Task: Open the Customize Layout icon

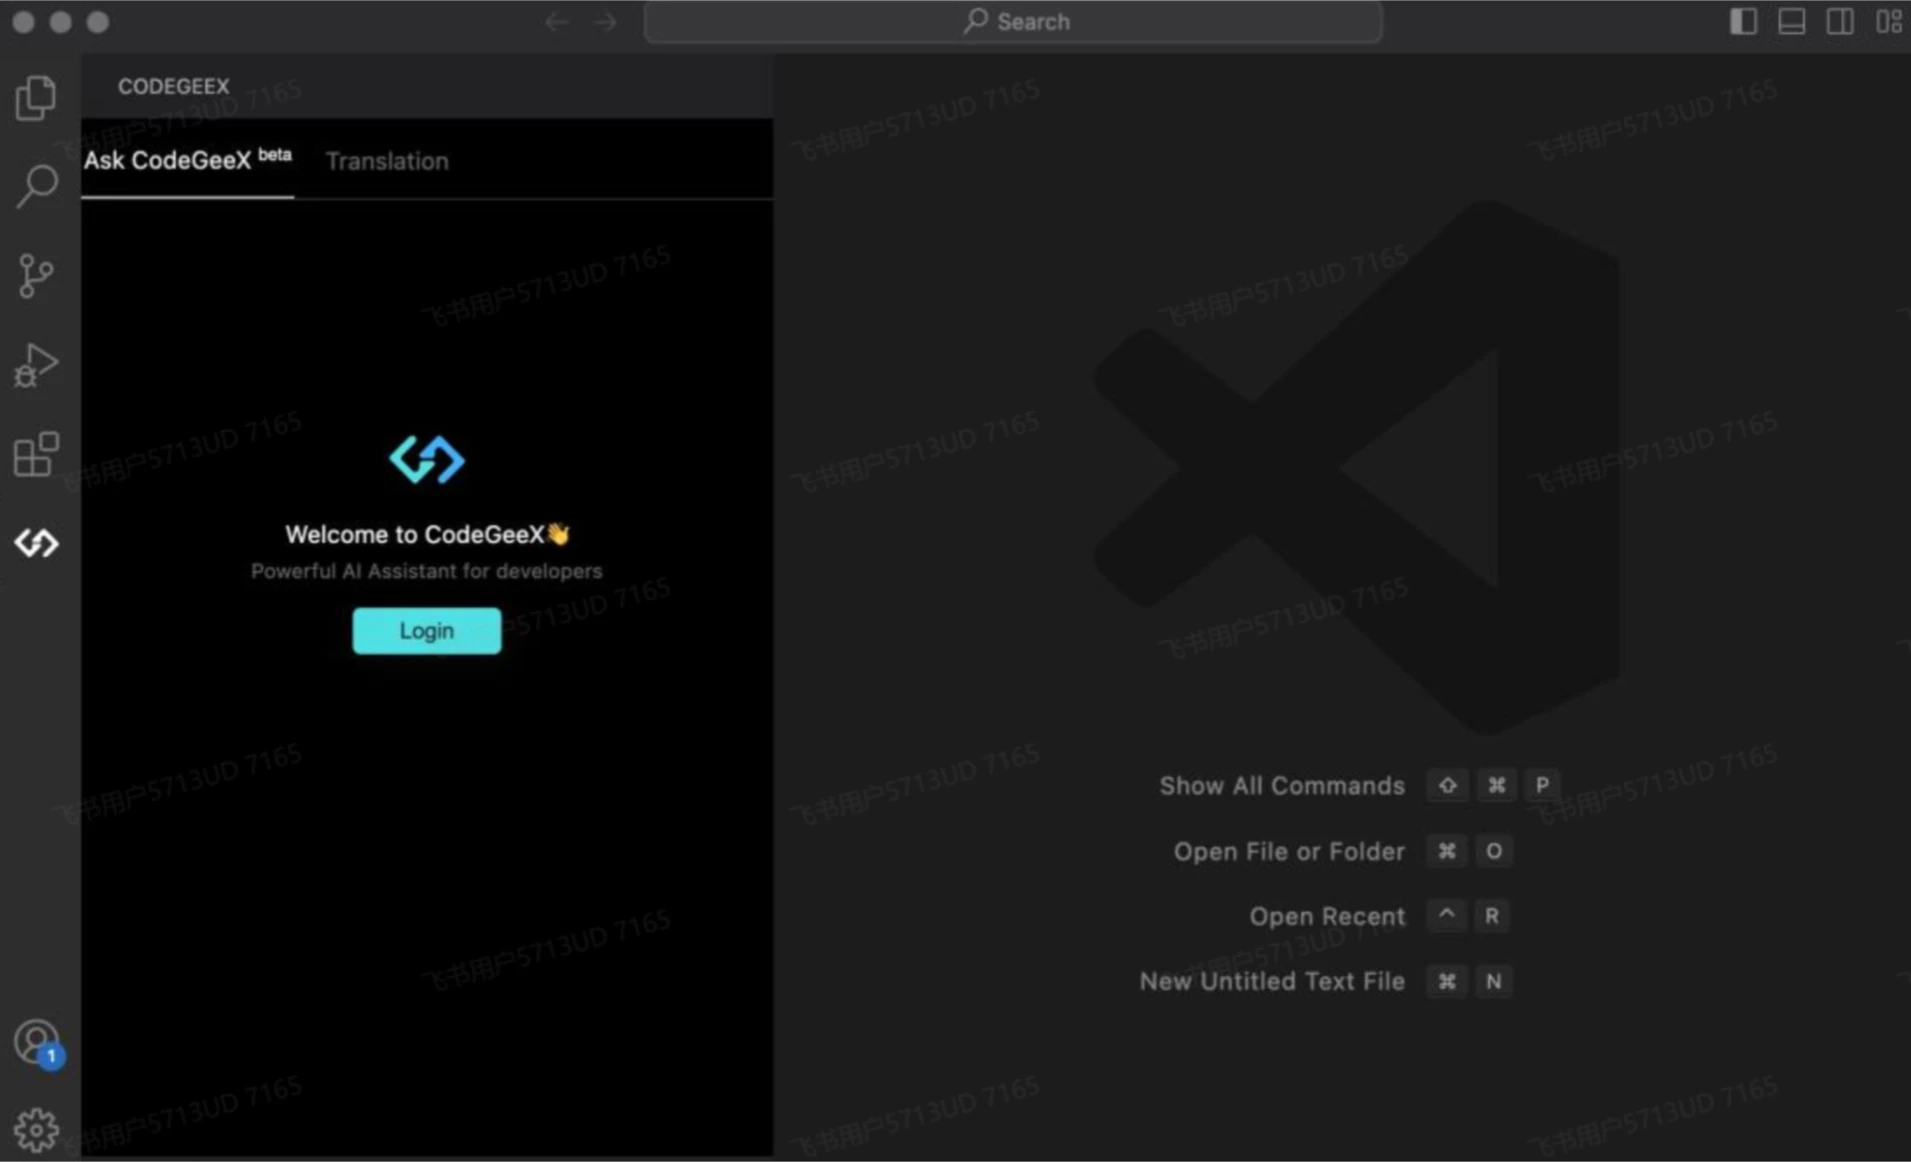Action: 1888,21
